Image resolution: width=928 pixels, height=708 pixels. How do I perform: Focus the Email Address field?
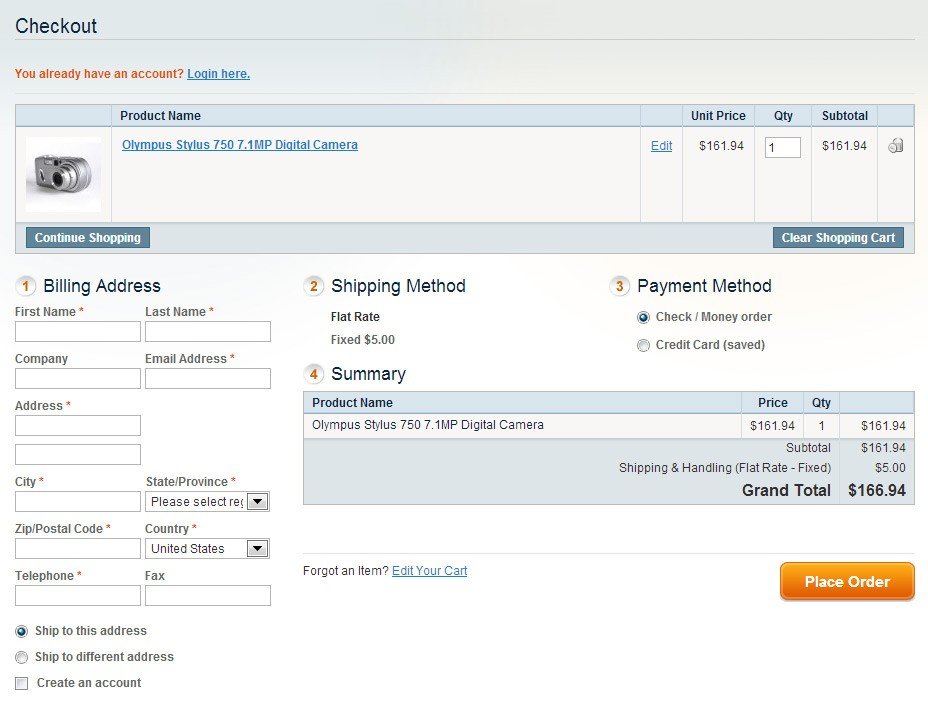click(208, 378)
